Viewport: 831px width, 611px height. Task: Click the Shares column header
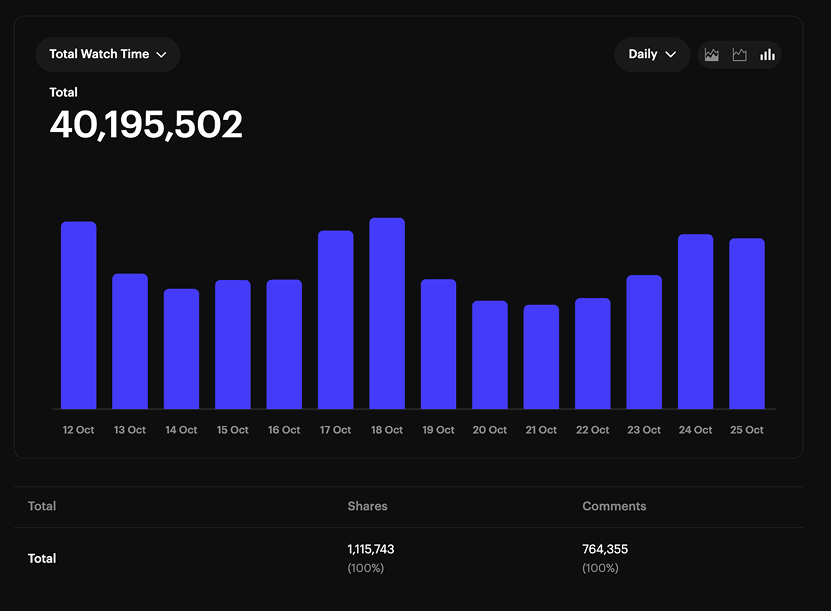pyautogui.click(x=367, y=506)
